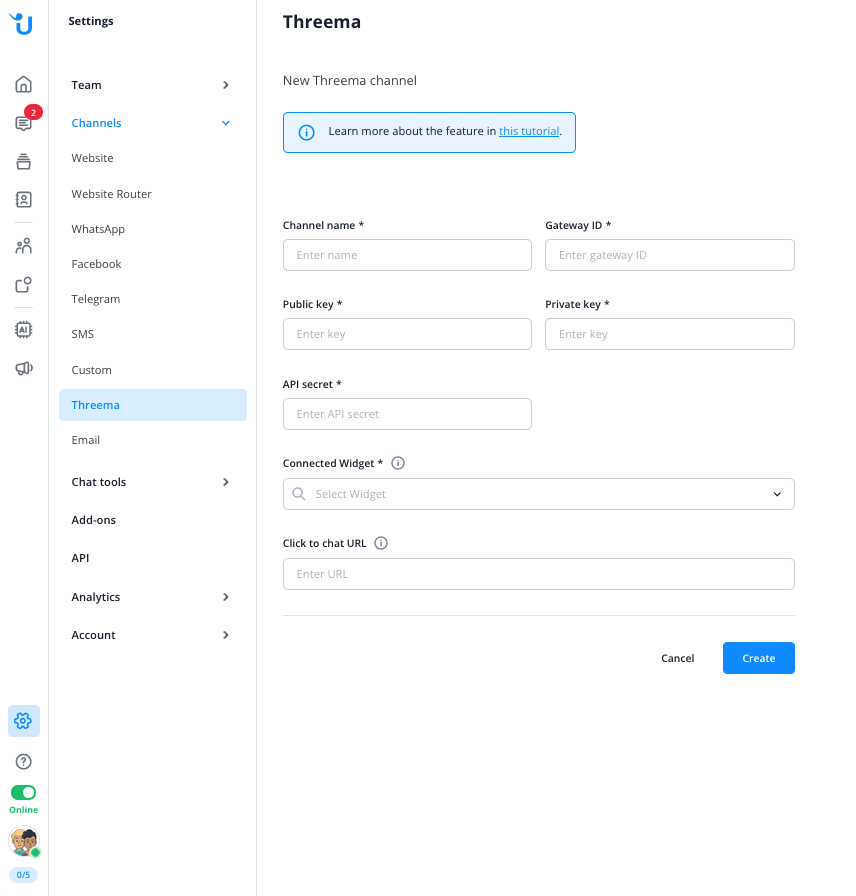Open the contacts book icon

point(23,199)
